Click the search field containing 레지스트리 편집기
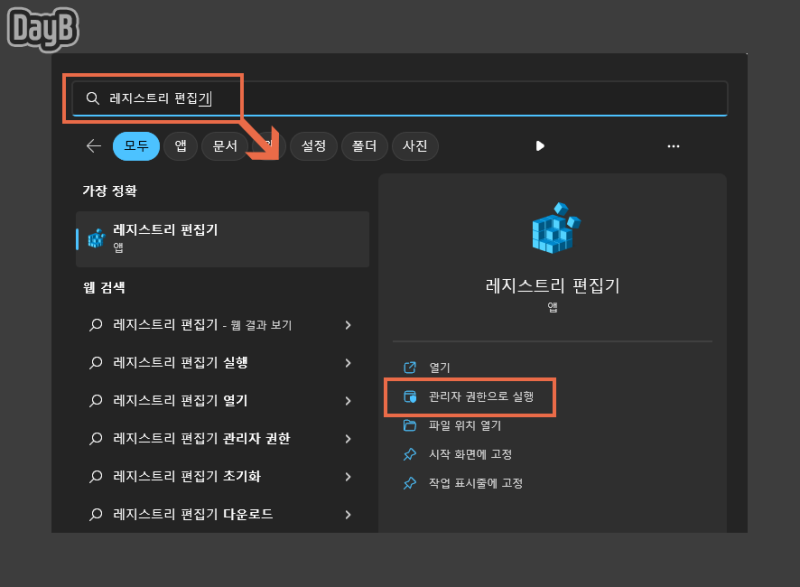This screenshot has height=587, width=800. [399, 98]
